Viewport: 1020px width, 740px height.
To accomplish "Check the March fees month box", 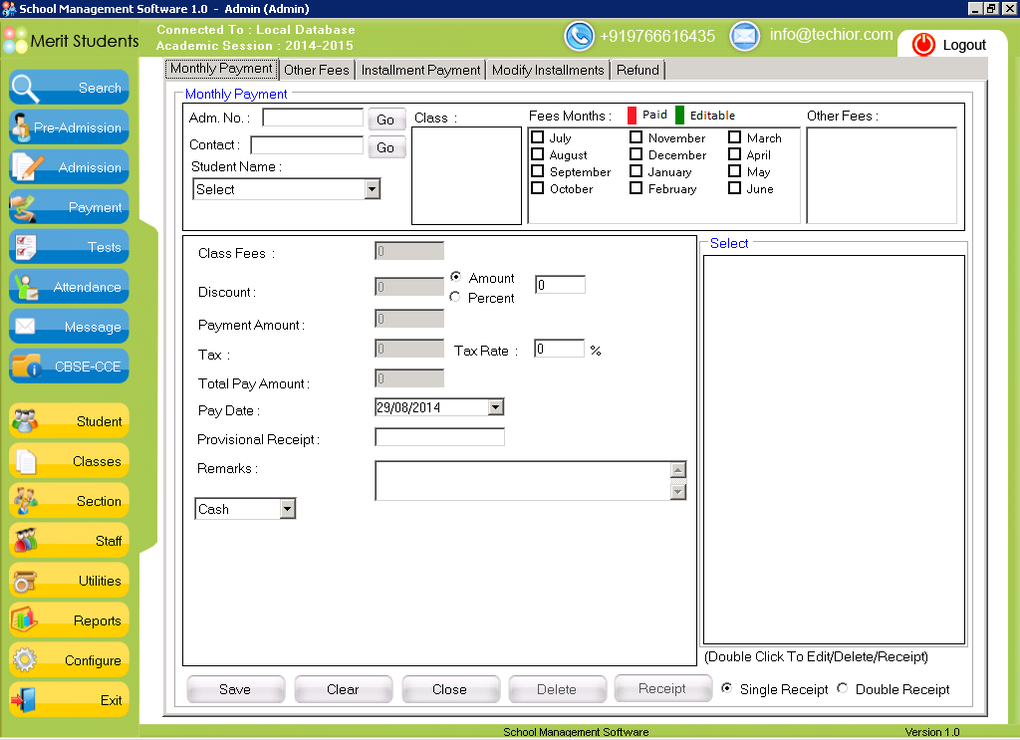I will [734, 137].
